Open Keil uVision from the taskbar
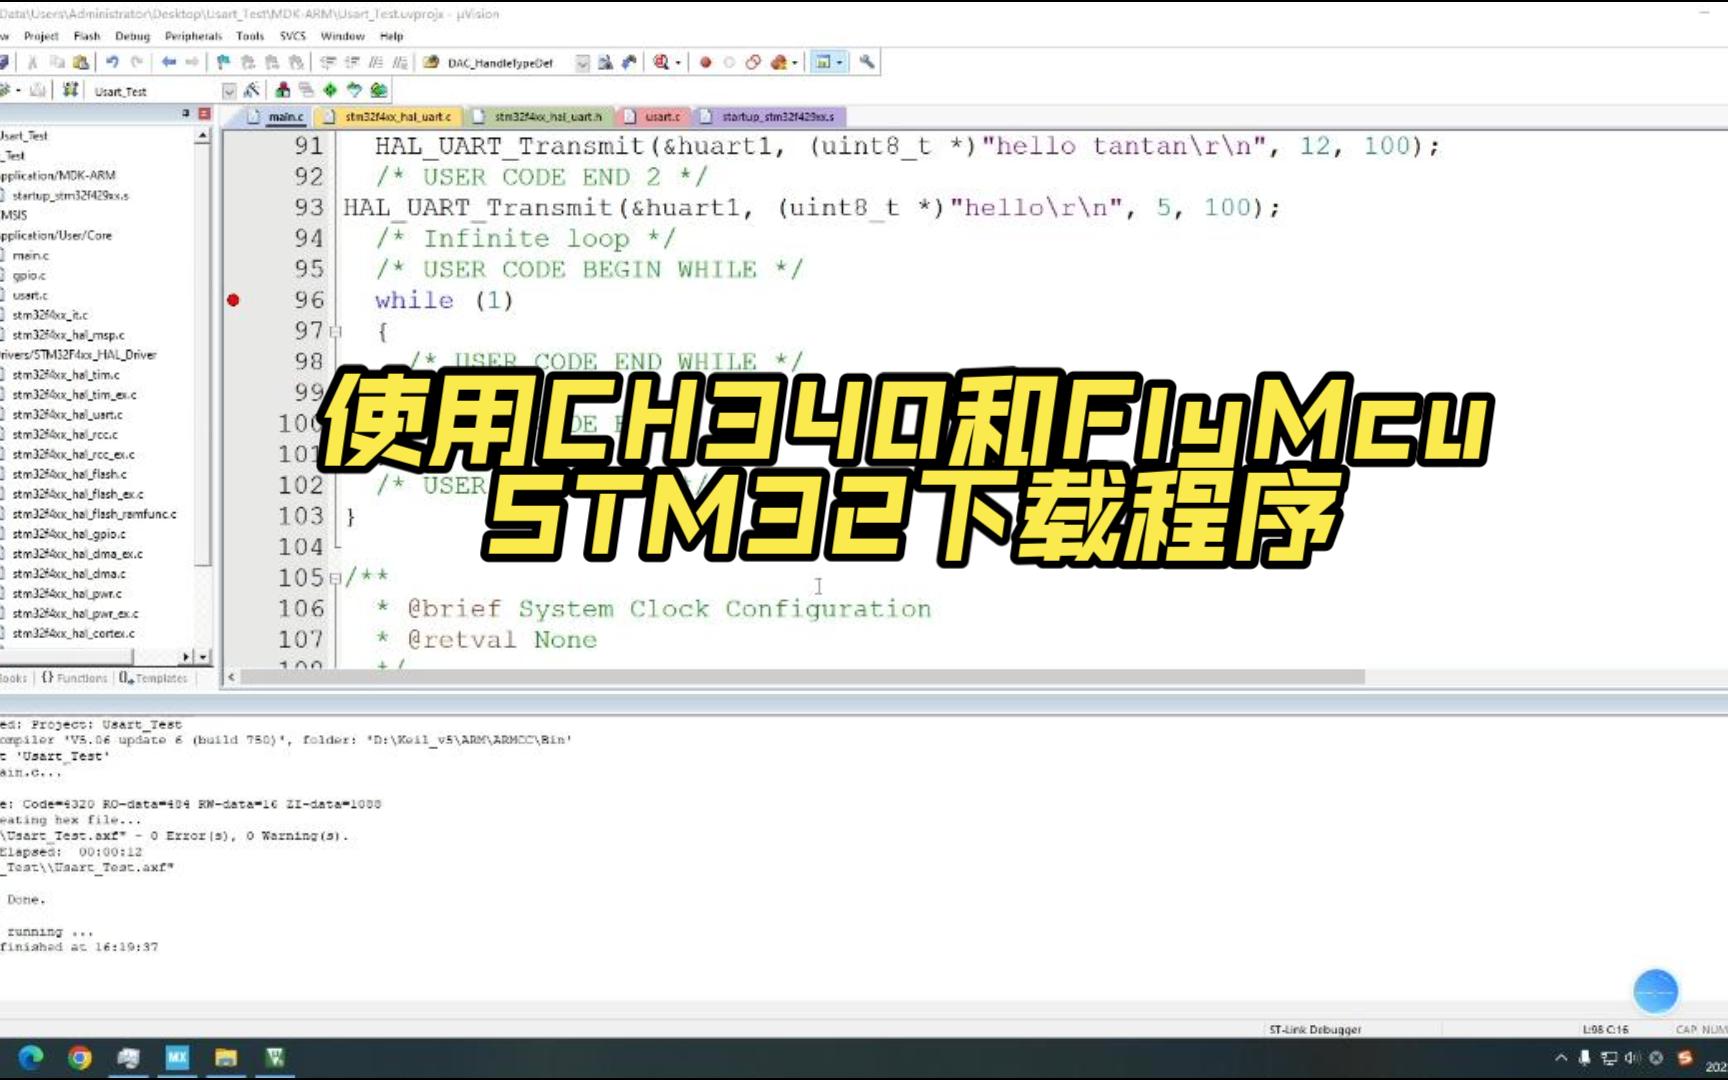Screen dimensions: 1728x1080 tap(275, 1057)
